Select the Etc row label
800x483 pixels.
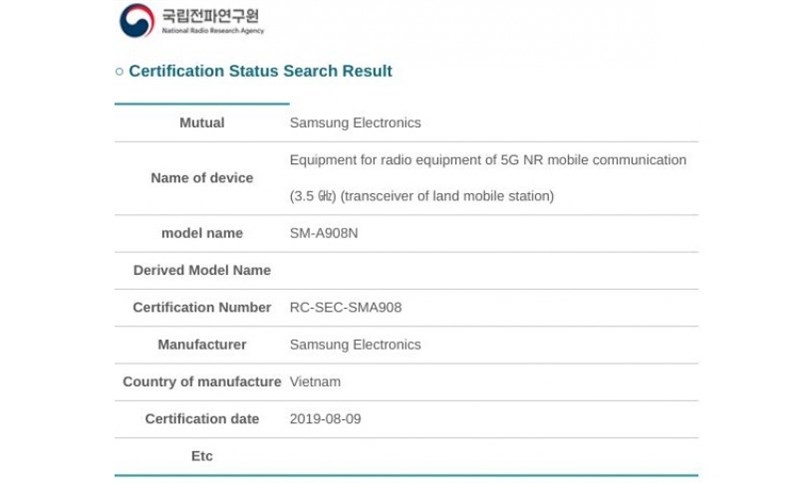coord(202,456)
